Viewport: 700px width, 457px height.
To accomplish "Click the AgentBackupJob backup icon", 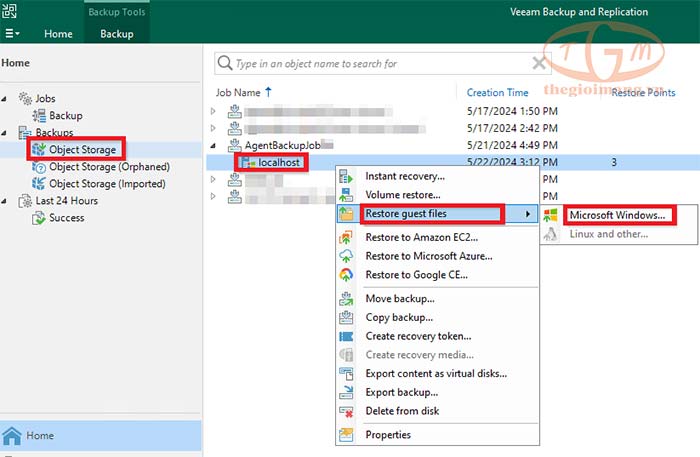I will click(235, 145).
